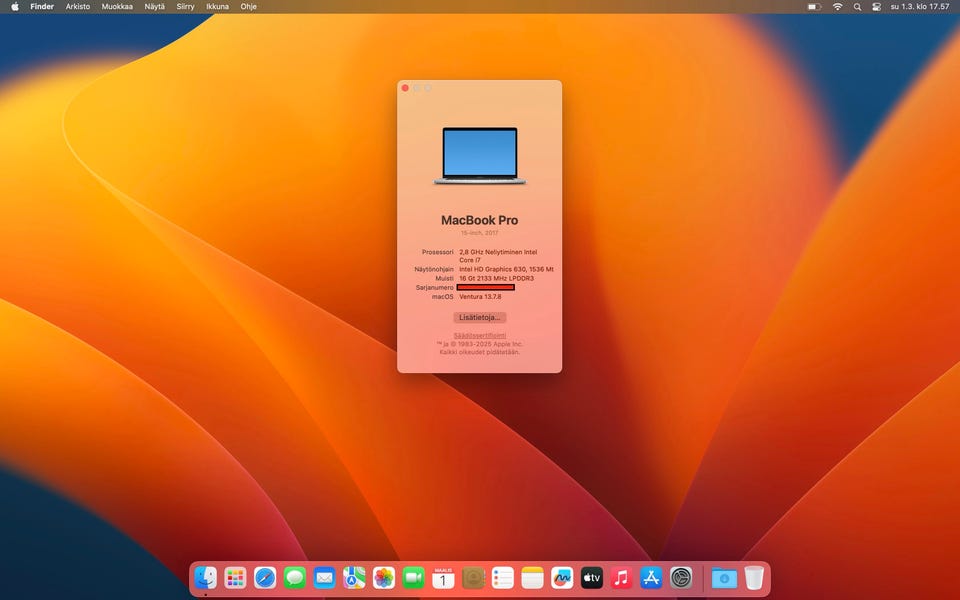Image resolution: width=960 pixels, height=600 pixels.
Task: Launch Freeform from the dock
Action: tap(562, 577)
